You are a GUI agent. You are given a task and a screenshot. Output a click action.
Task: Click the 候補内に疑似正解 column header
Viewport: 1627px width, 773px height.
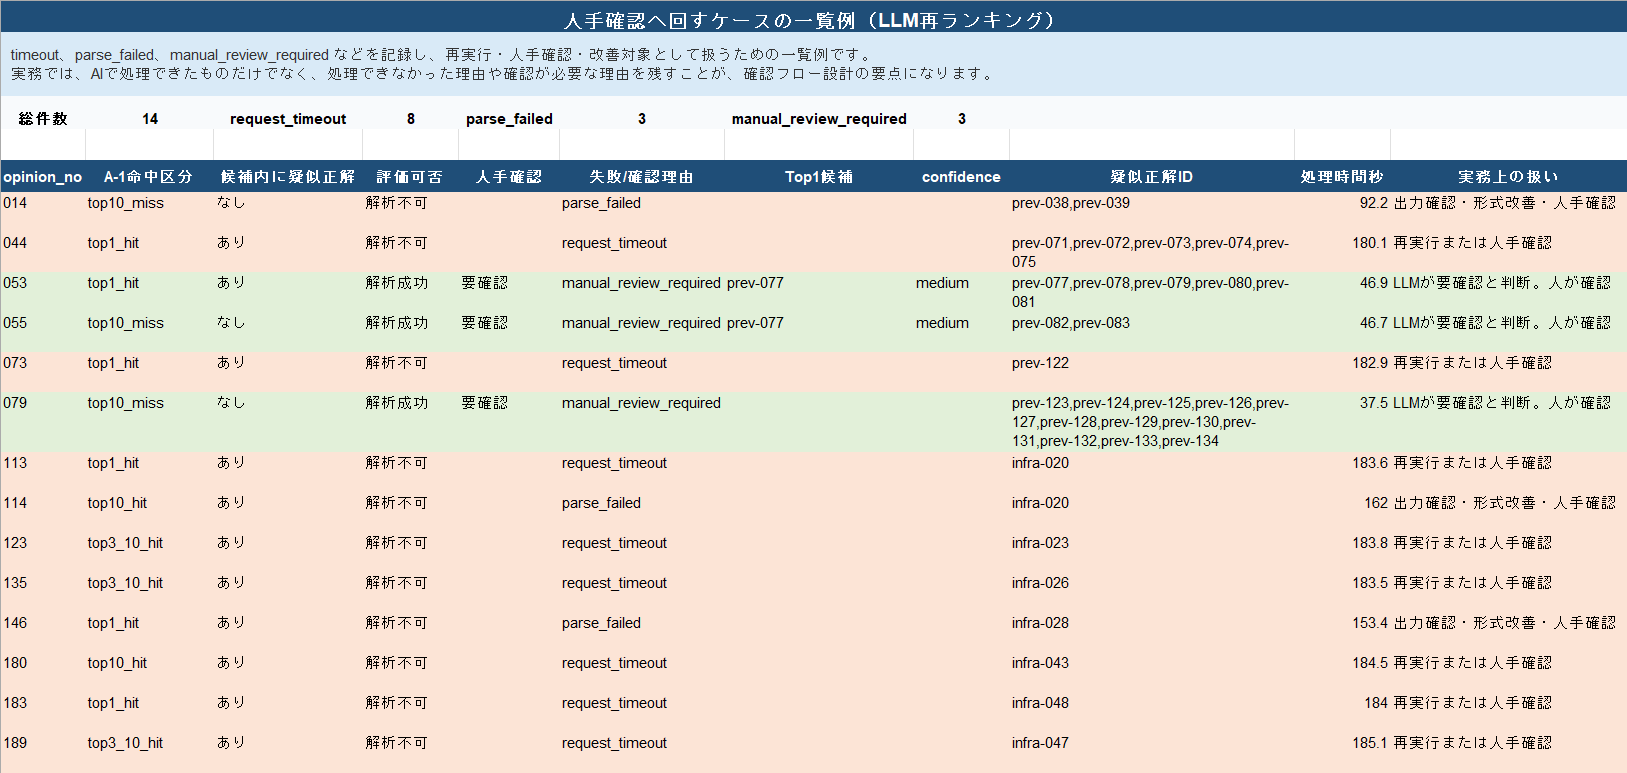[288, 177]
